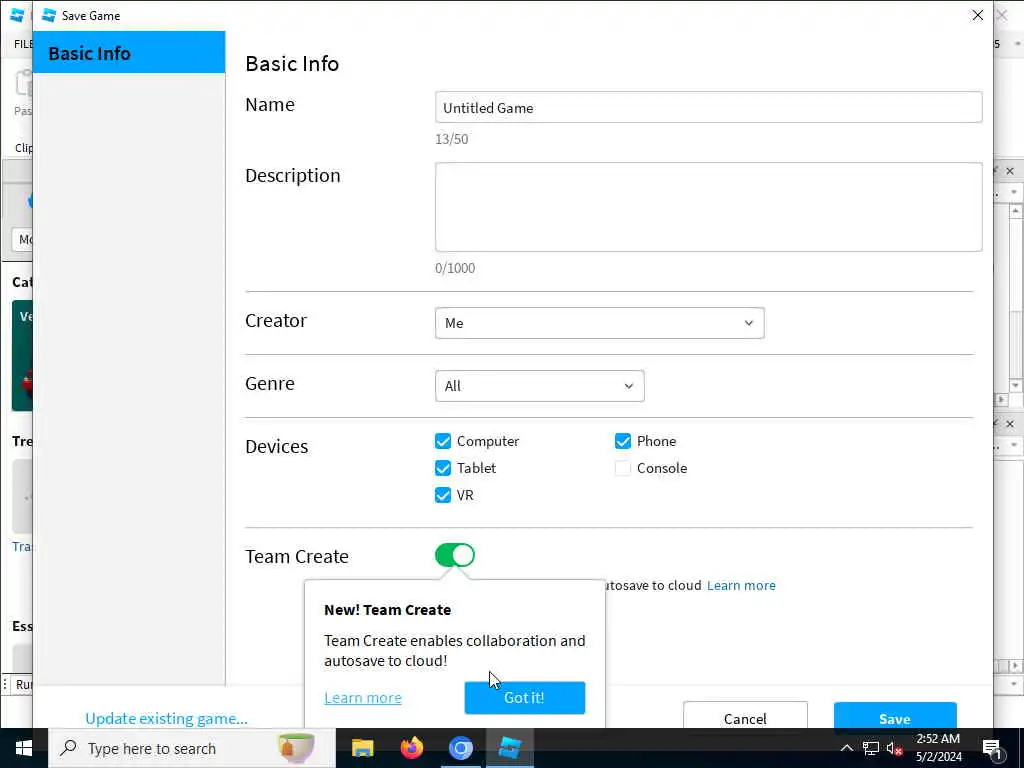Click Update existing game link
The height and width of the screenshot is (768, 1024).
point(167,718)
